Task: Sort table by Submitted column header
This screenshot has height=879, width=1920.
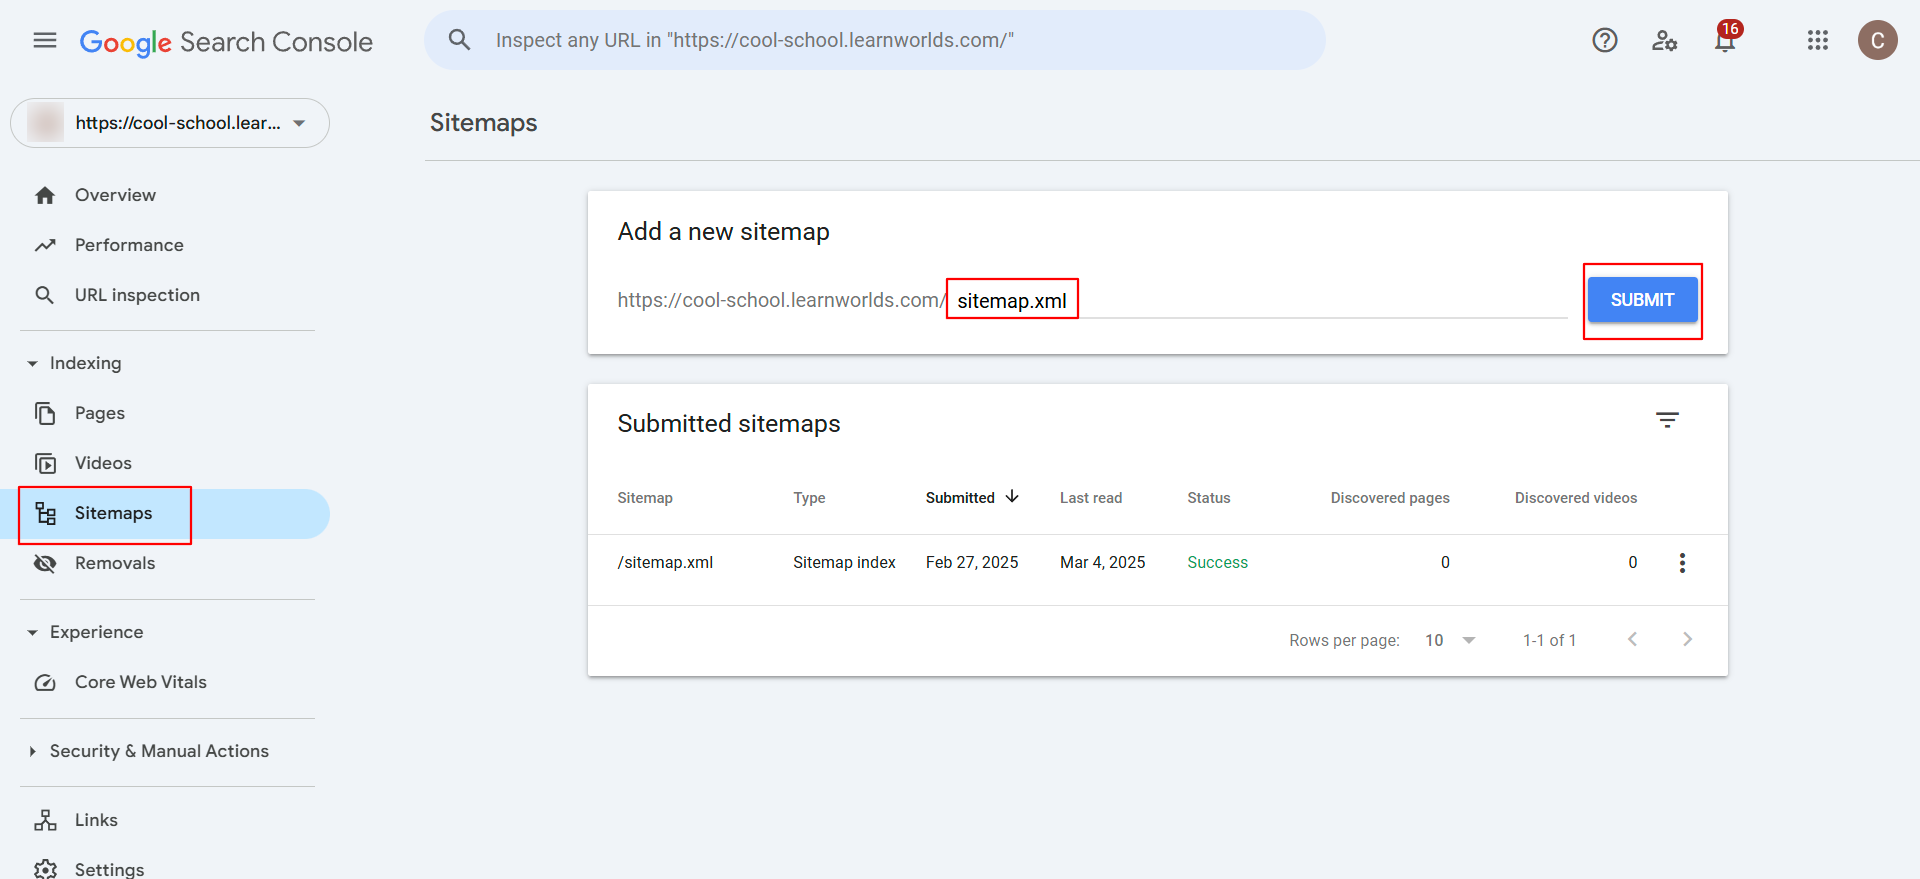Action: (x=960, y=497)
